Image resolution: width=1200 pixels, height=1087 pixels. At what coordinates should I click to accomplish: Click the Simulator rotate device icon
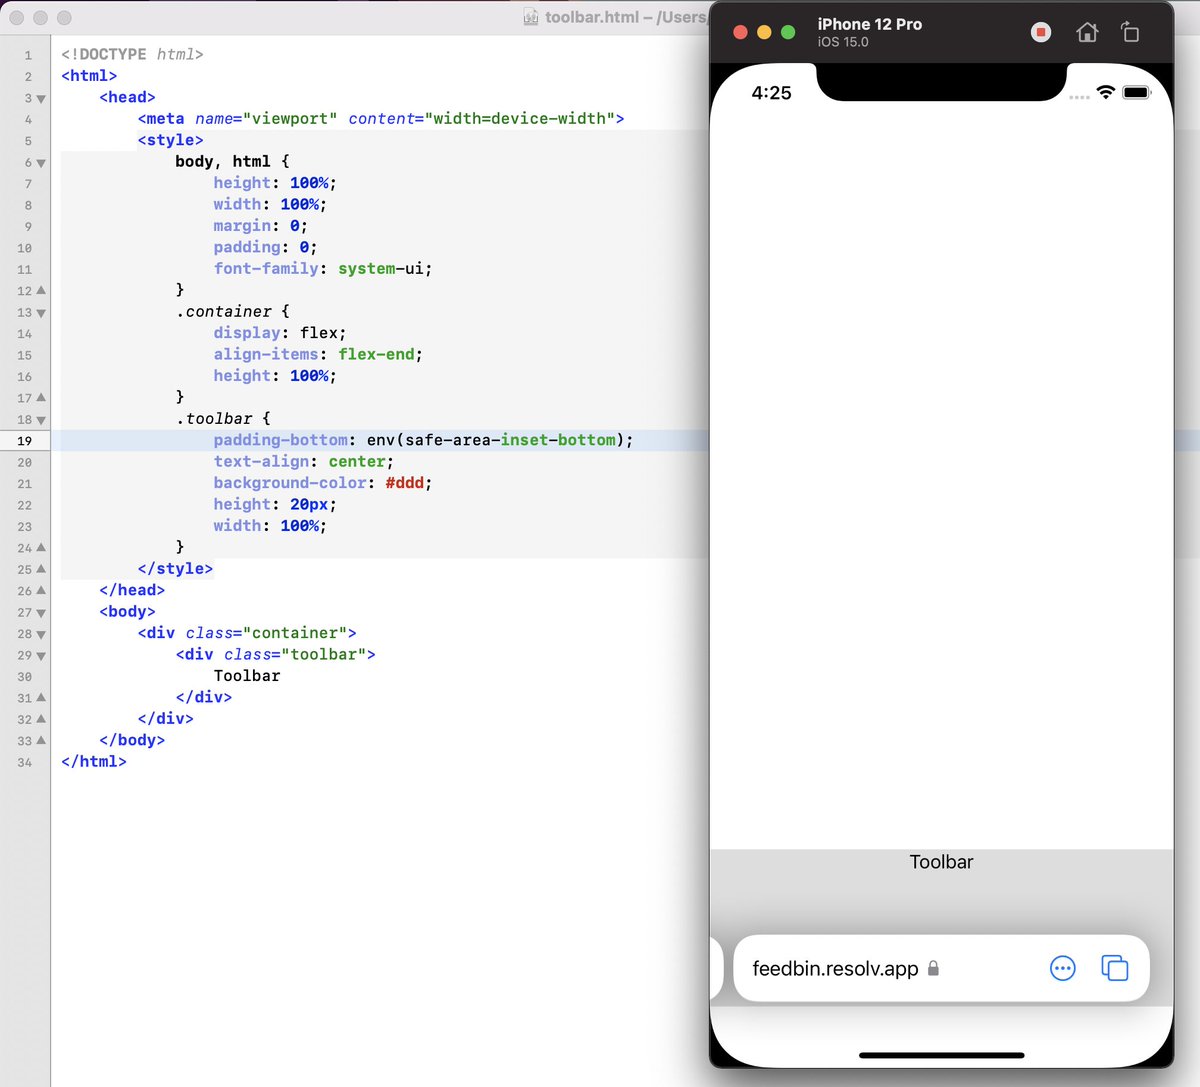coord(1130,32)
